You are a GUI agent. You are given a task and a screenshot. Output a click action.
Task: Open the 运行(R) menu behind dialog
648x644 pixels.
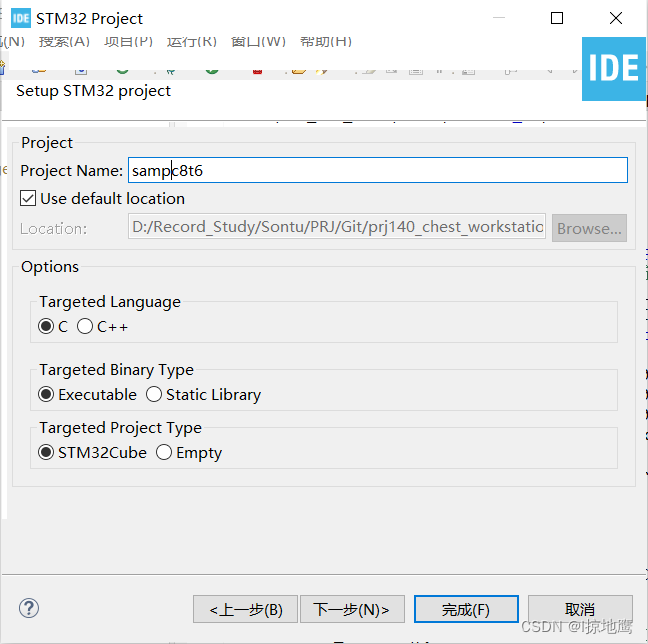tap(192, 41)
